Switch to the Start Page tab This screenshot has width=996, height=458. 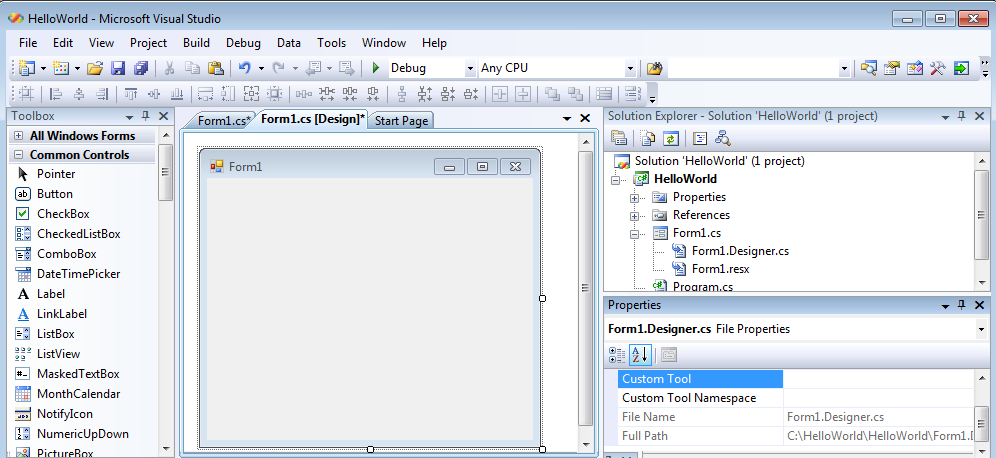[x=401, y=121]
